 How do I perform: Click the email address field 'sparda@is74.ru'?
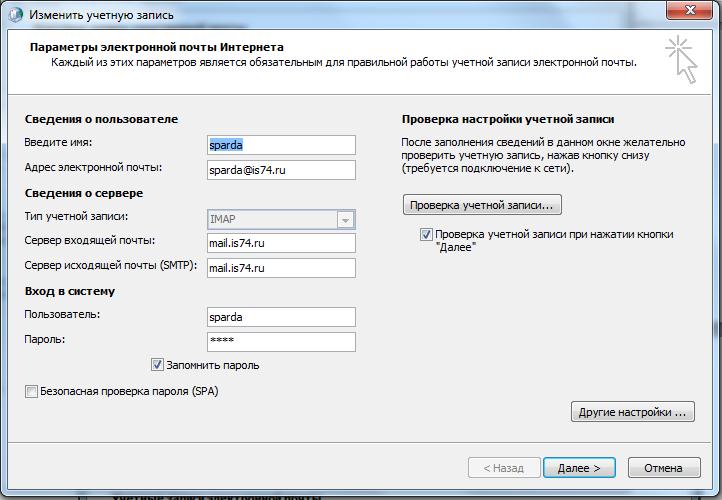[x=281, y=170]
